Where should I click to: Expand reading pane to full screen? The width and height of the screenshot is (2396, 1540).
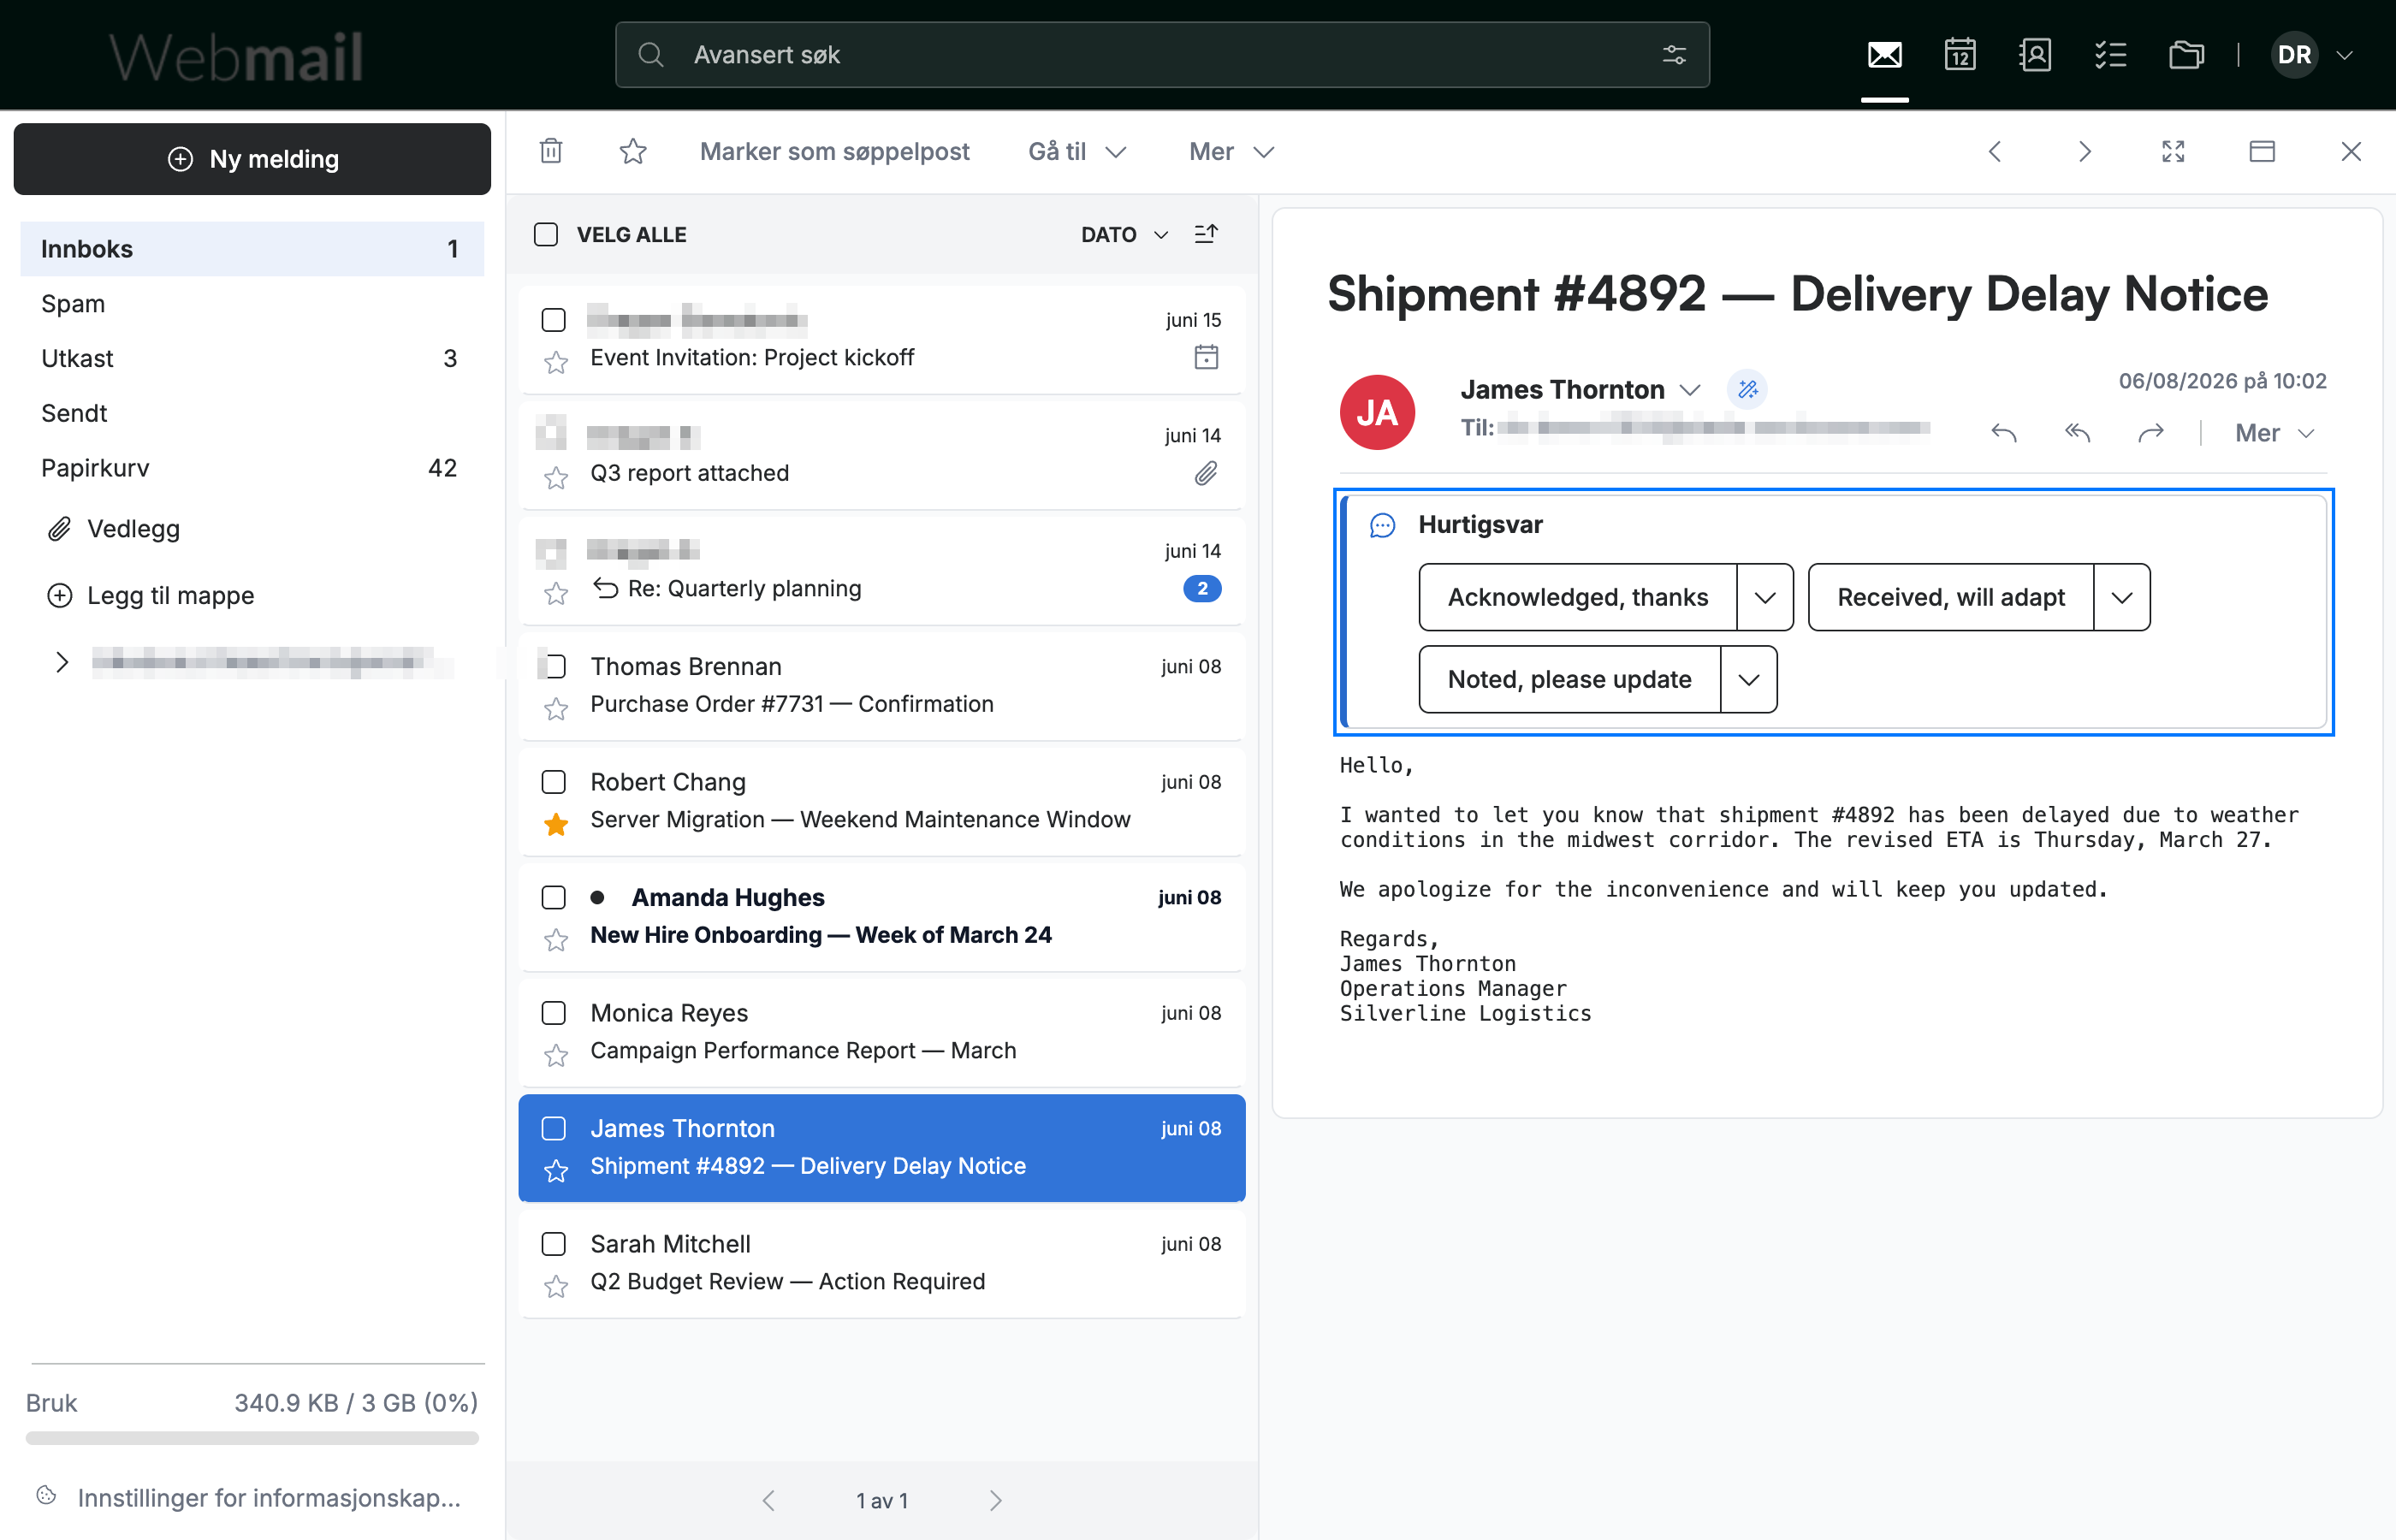(x=2173, y=151)
